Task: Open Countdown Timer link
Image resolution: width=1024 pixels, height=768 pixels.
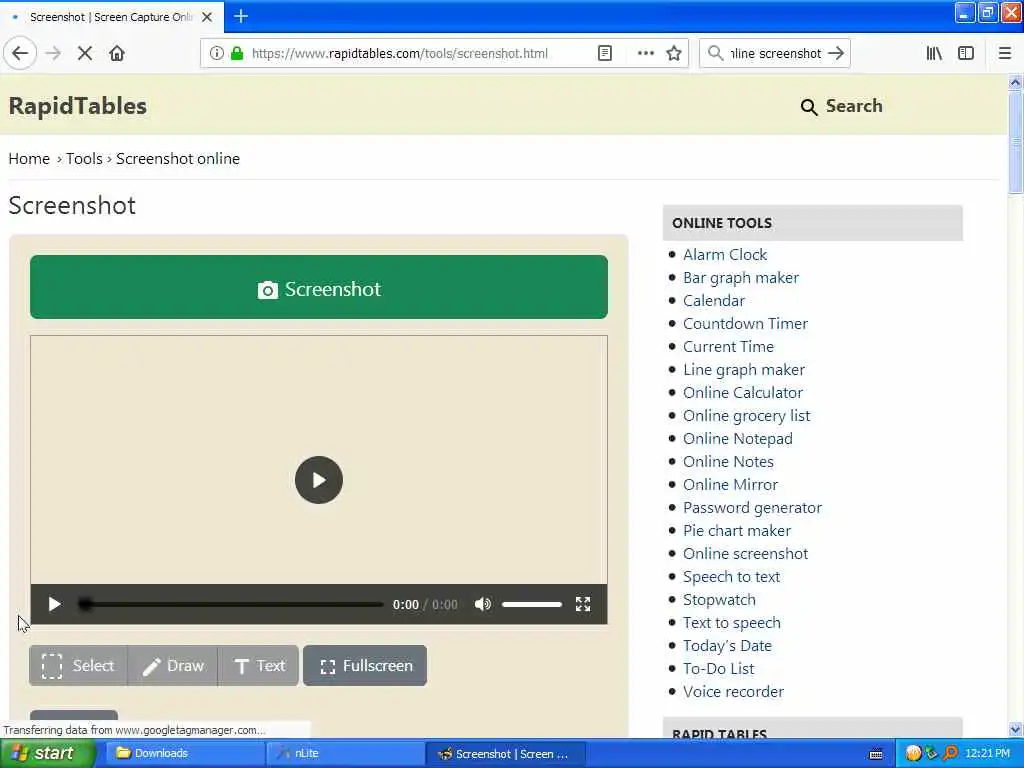Action: [745, 323]
